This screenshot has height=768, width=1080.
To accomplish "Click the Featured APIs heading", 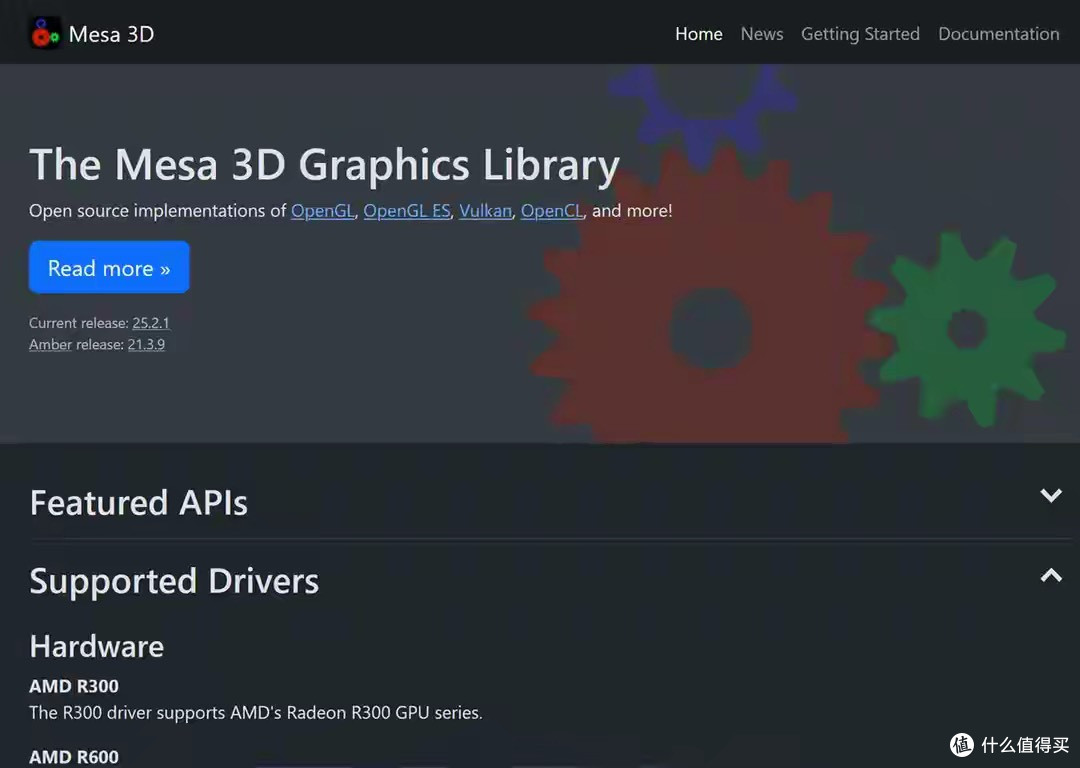I will pyautogui.click(x=138, y=503).
